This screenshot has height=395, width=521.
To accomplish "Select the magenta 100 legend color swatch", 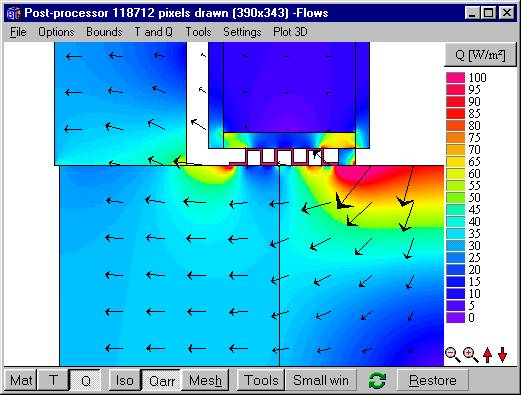I will pos(455,78).
